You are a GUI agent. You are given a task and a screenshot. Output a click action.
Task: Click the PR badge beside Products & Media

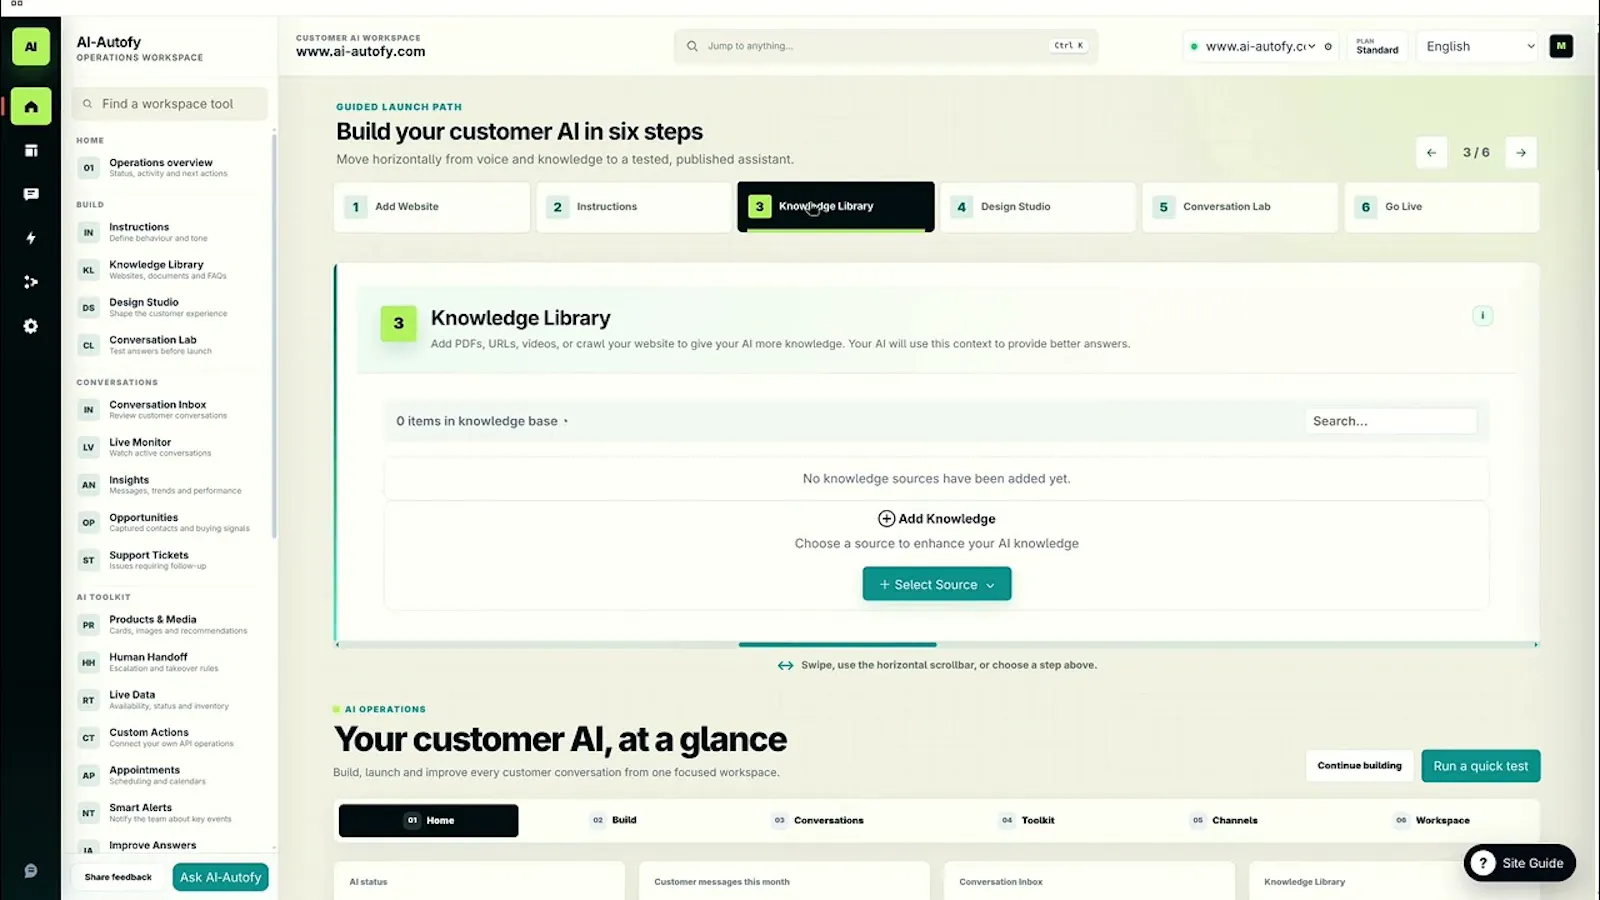pyautogui.click(x=89, y=625)
